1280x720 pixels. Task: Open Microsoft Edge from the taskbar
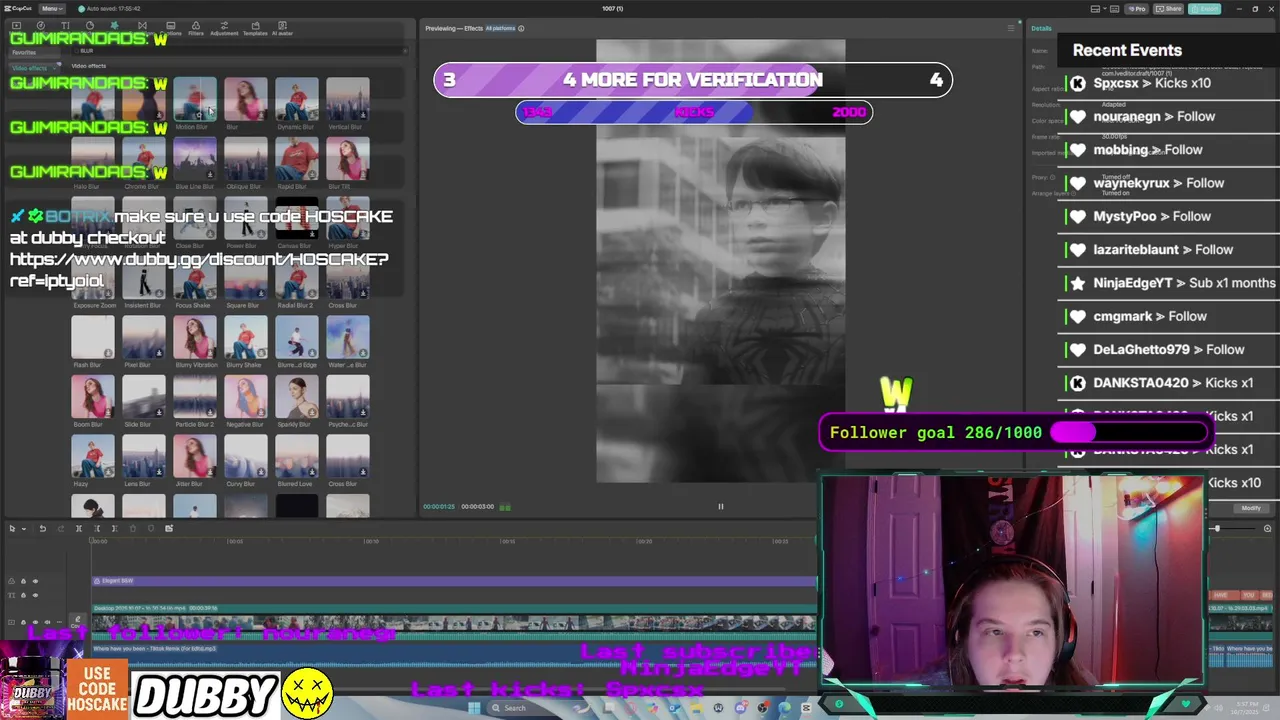pyautogui.click(x=784, y=708)
